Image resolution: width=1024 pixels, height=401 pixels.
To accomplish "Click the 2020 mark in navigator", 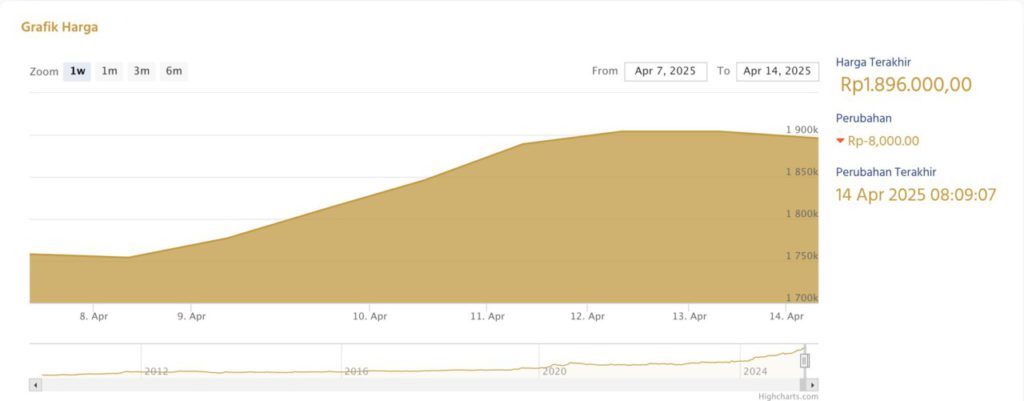I will point(554,371).
